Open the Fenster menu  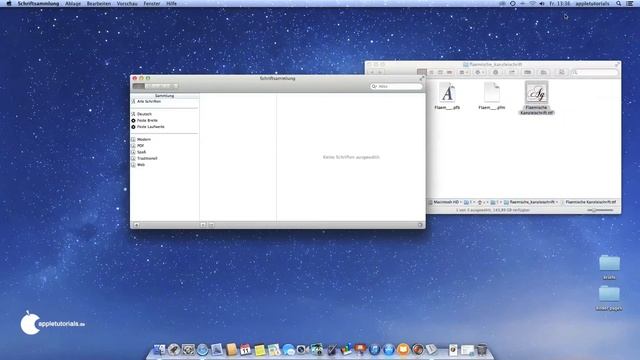(152, 3)
